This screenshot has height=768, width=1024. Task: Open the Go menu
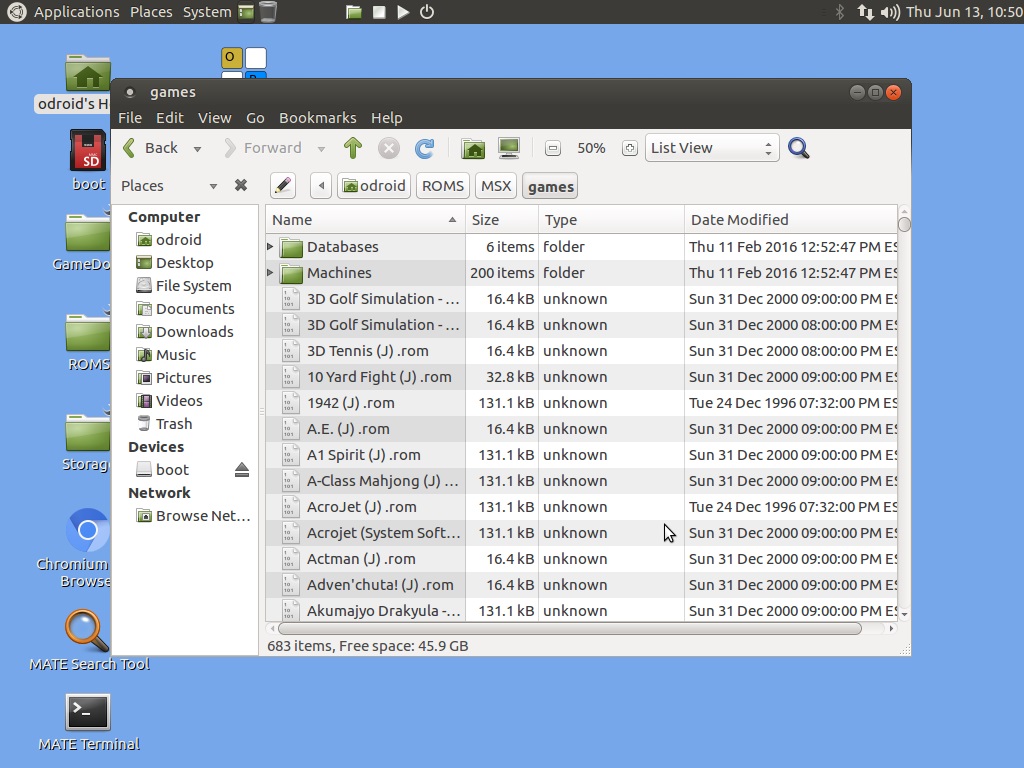(255, 118)
